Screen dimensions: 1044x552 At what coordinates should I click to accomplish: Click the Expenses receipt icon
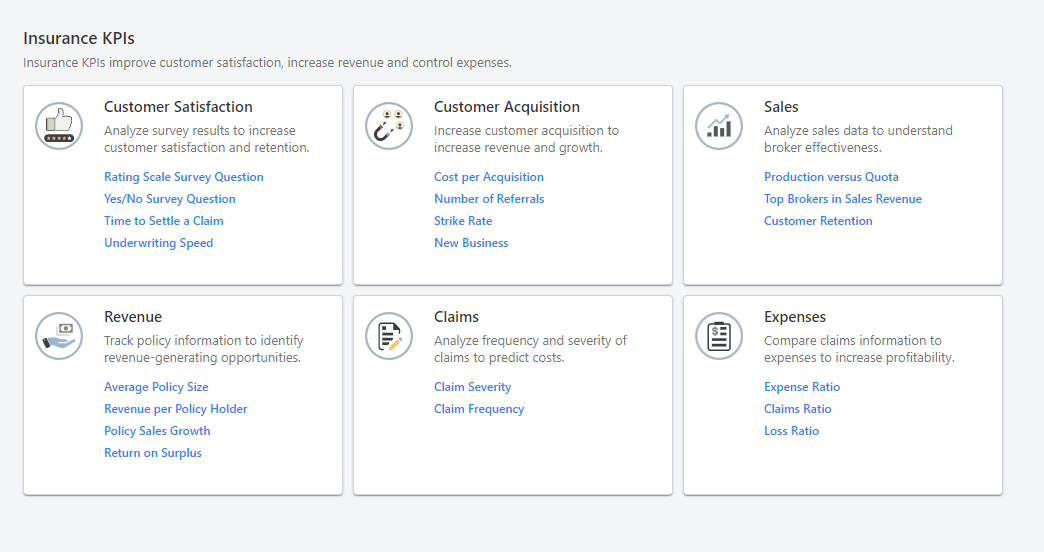click(x=719, y=336)
